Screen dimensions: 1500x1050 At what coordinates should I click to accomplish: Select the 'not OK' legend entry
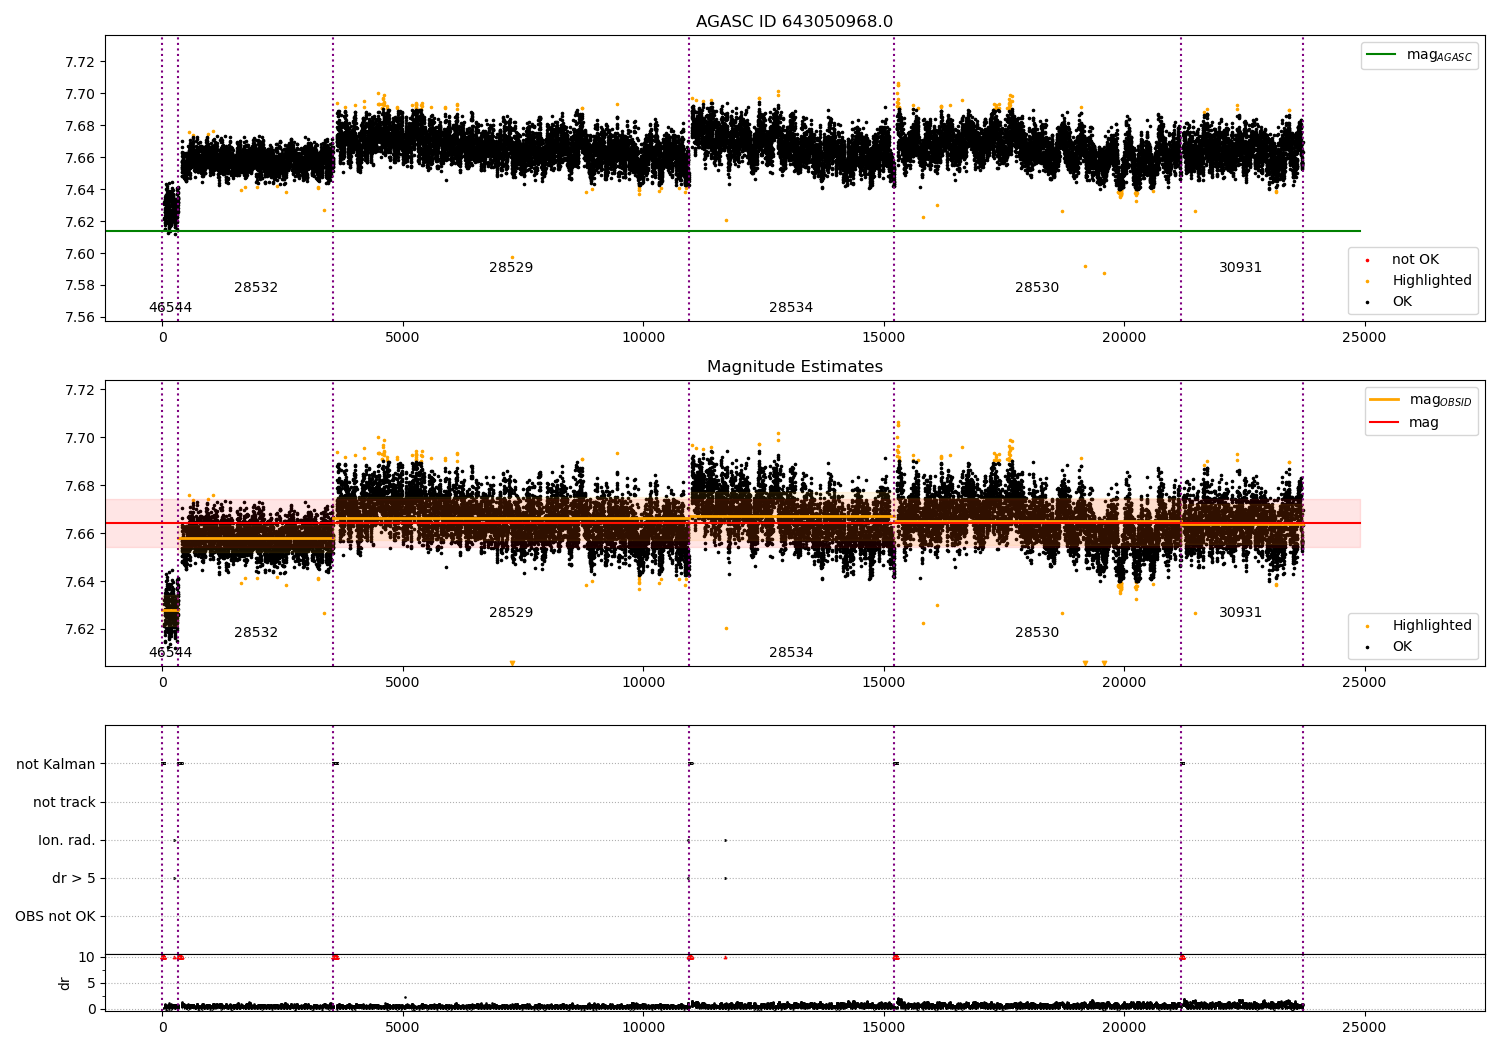[1415, 260]
